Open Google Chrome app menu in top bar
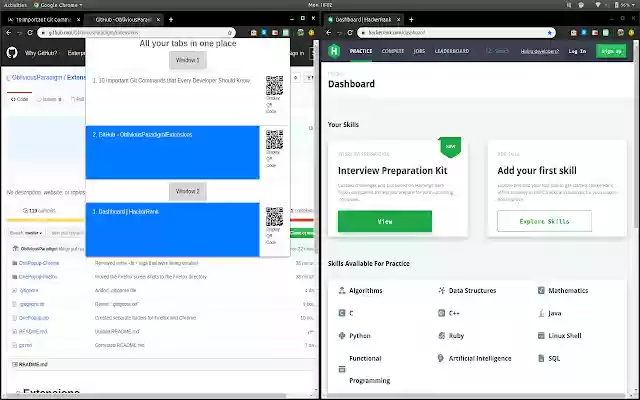640x400 pixels. tap(58, 5)
